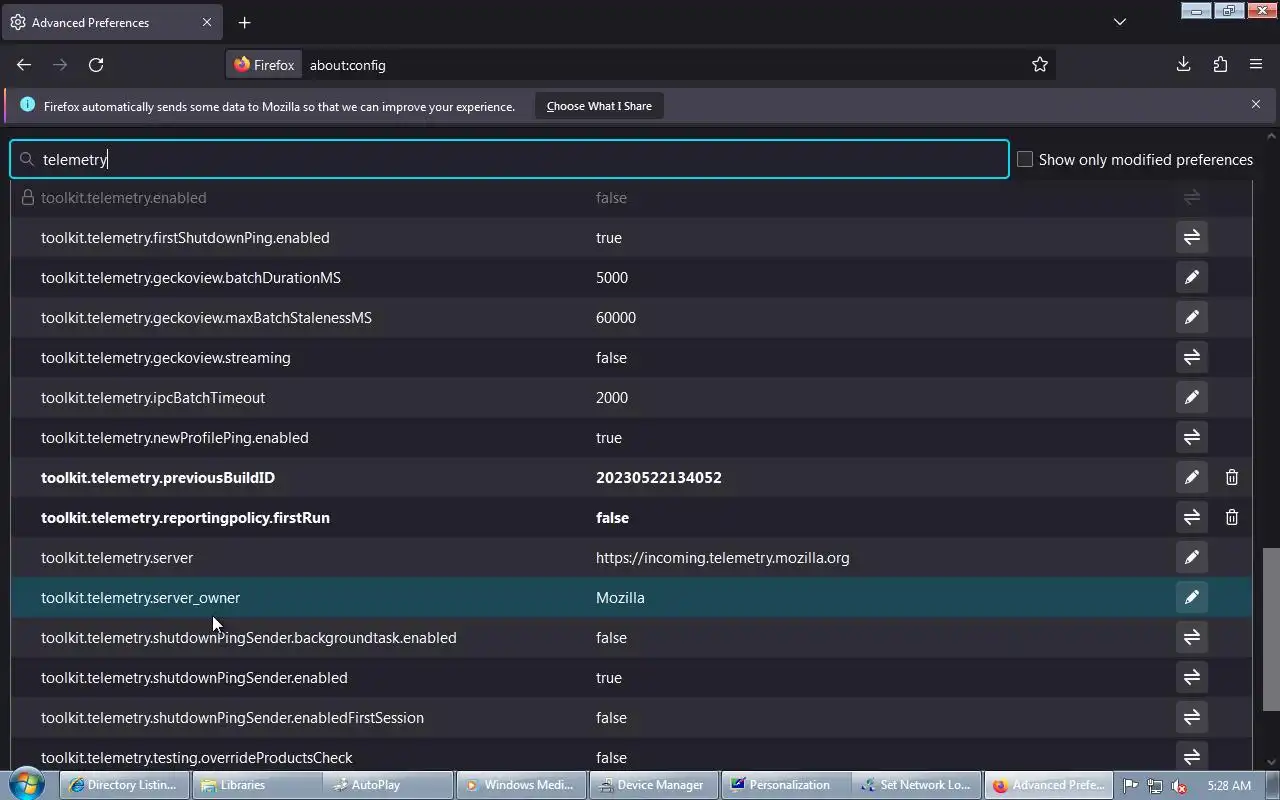Click the telemetry search field

coord(509,159)
